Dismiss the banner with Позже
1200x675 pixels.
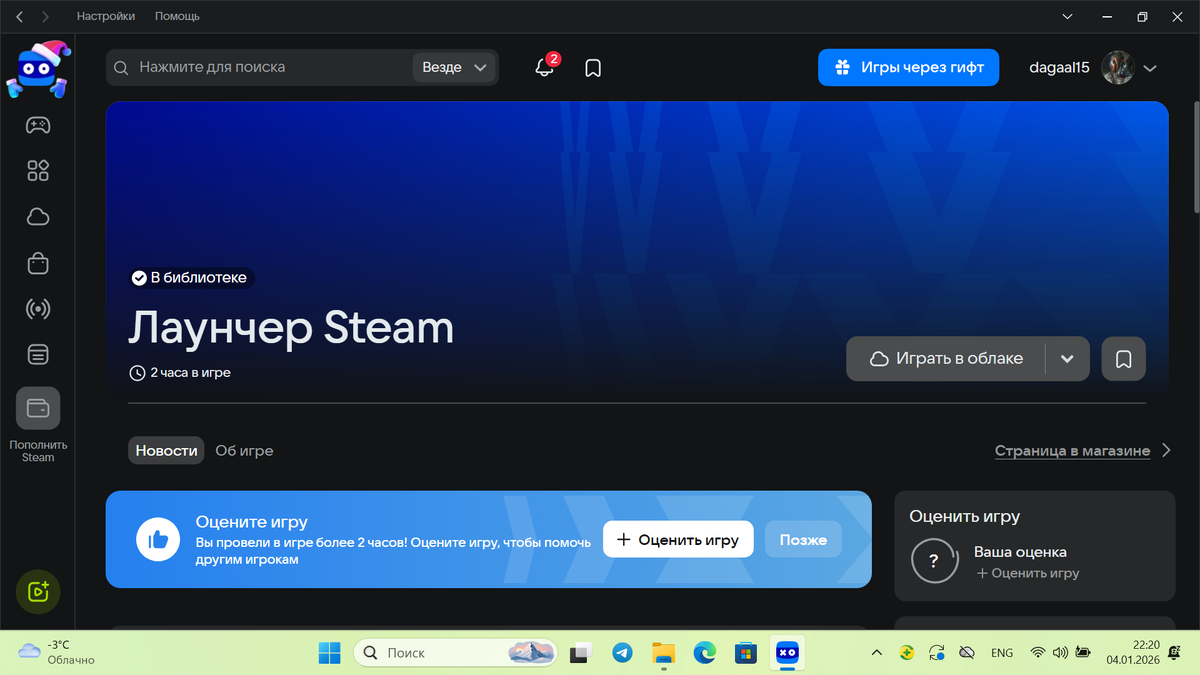(803, 540)
